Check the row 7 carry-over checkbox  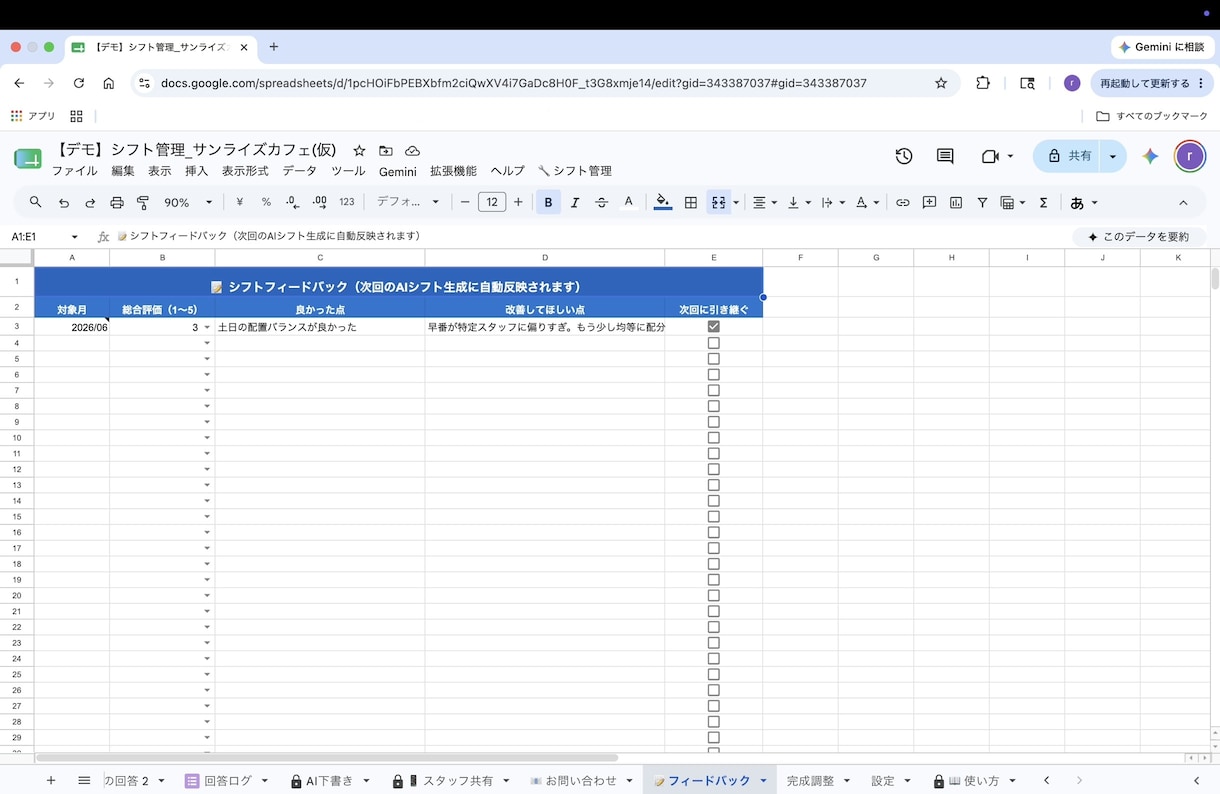pos(713,390)
